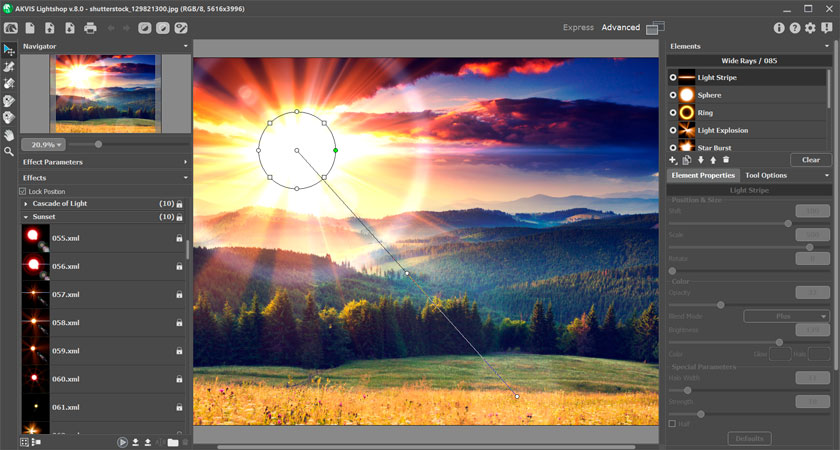840x450 pixels.
Task: Toggle visibility of Sphere element
Action: click(x=673, y=95)
